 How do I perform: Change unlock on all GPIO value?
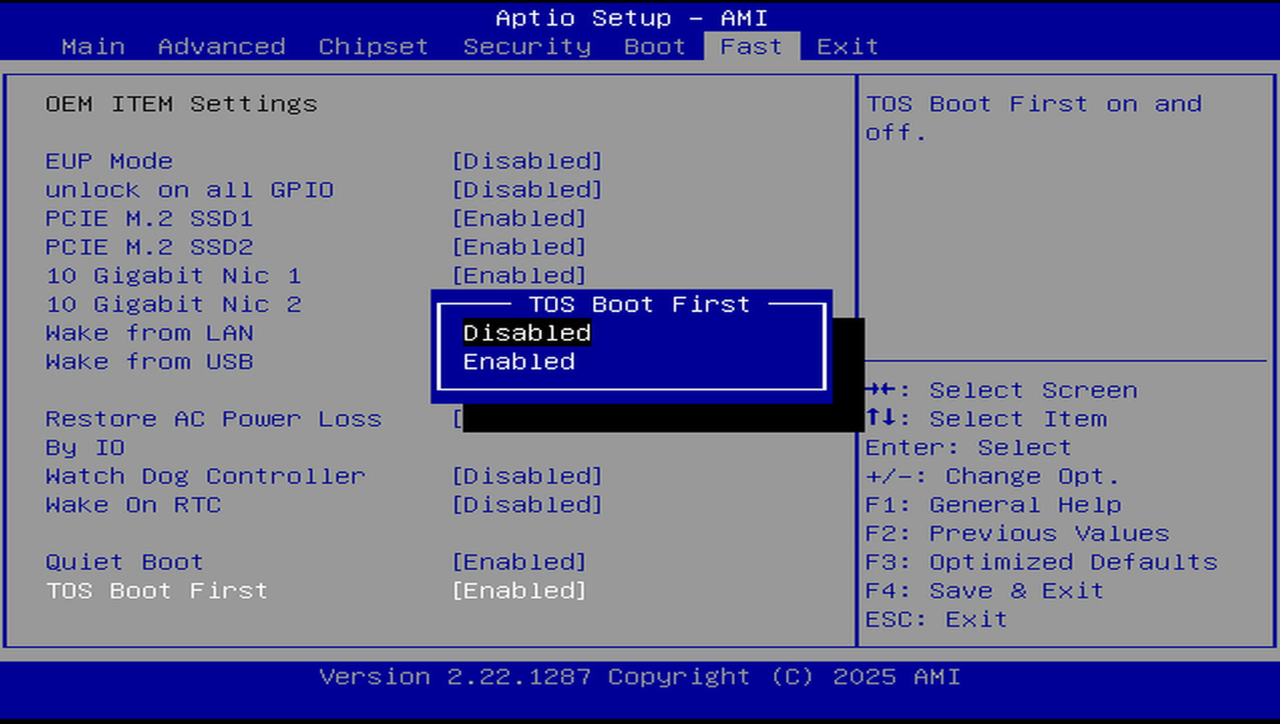pos(527,190)
